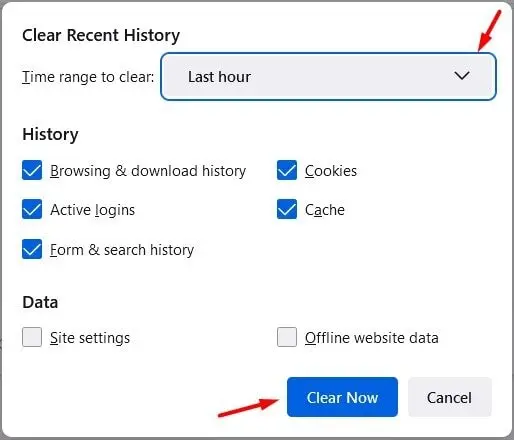
Task: Deselect the Cache checkbox
Action: [x=287, y=209]
